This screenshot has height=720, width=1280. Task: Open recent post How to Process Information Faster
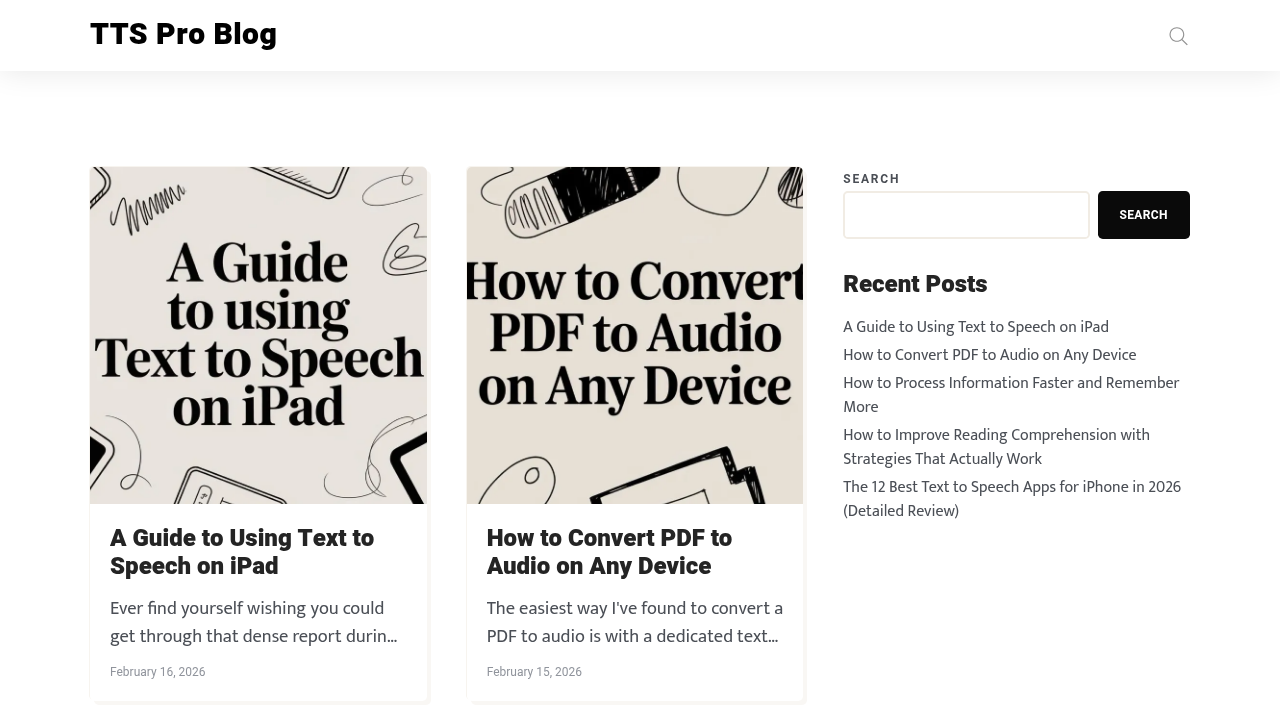[x=1011, y=395]
